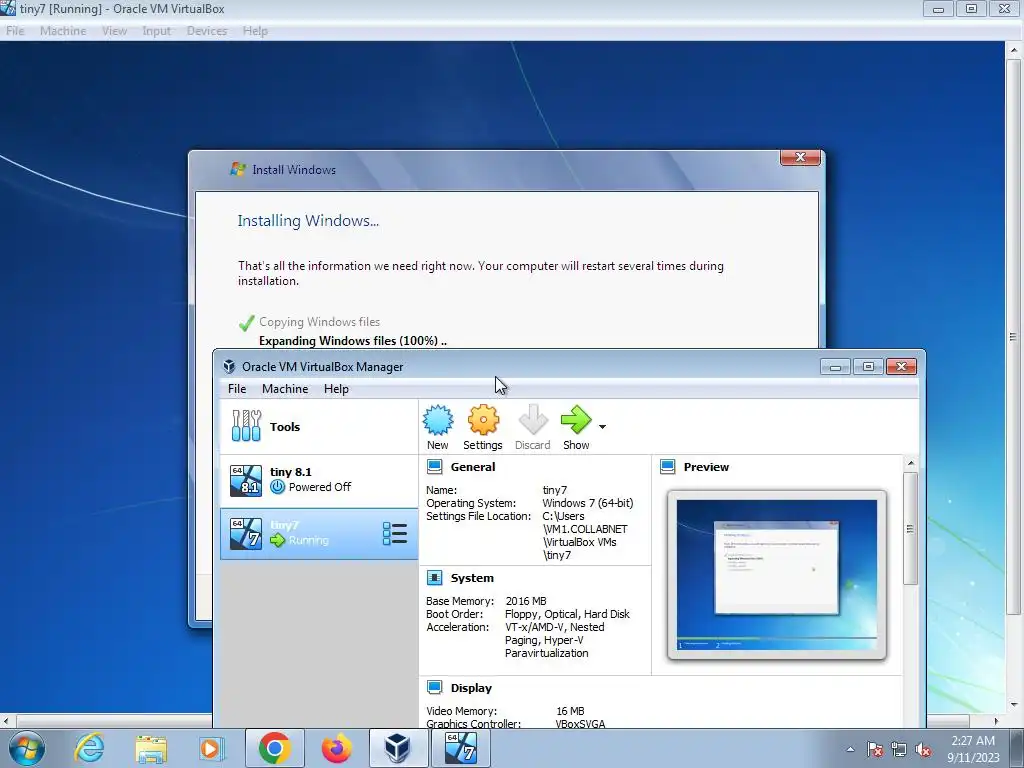
Task: Click Base Memory value 2016 MB
Action: click(x=526, y=601)
